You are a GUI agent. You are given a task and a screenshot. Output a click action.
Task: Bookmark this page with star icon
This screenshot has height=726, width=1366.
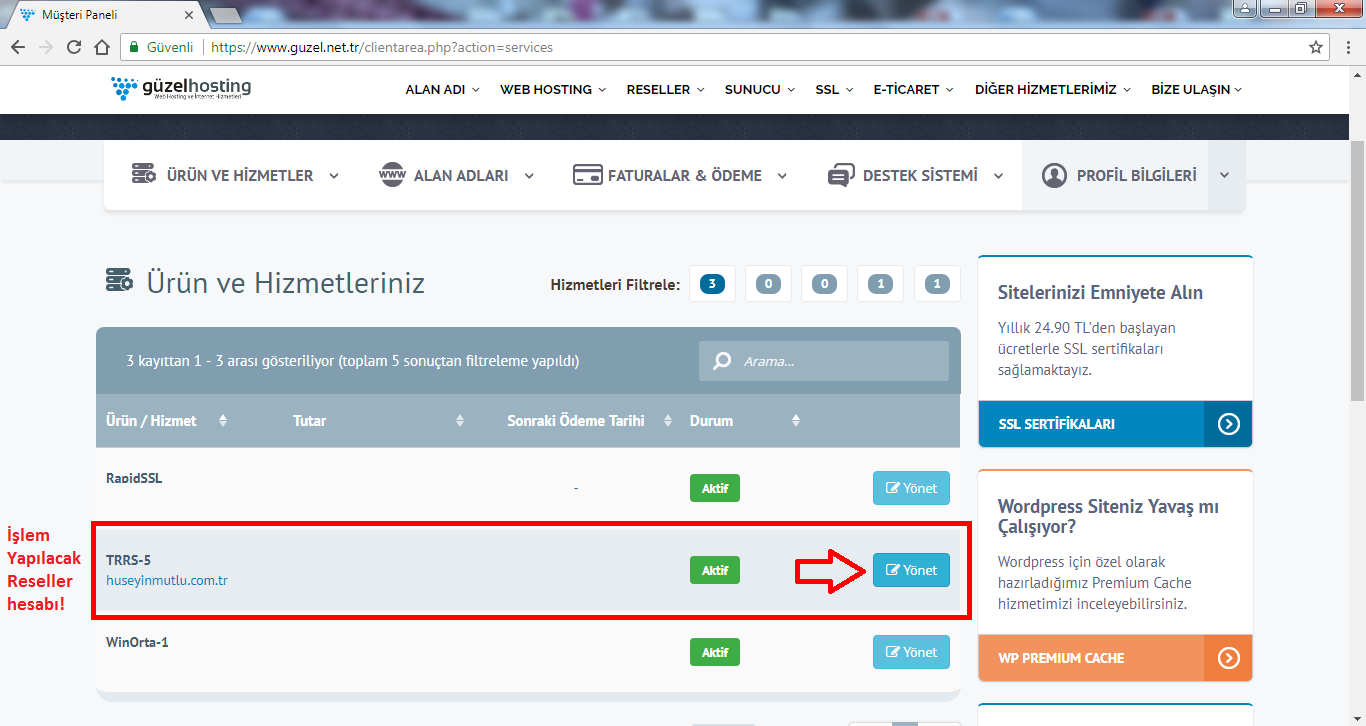click(x=1316, y=47)
